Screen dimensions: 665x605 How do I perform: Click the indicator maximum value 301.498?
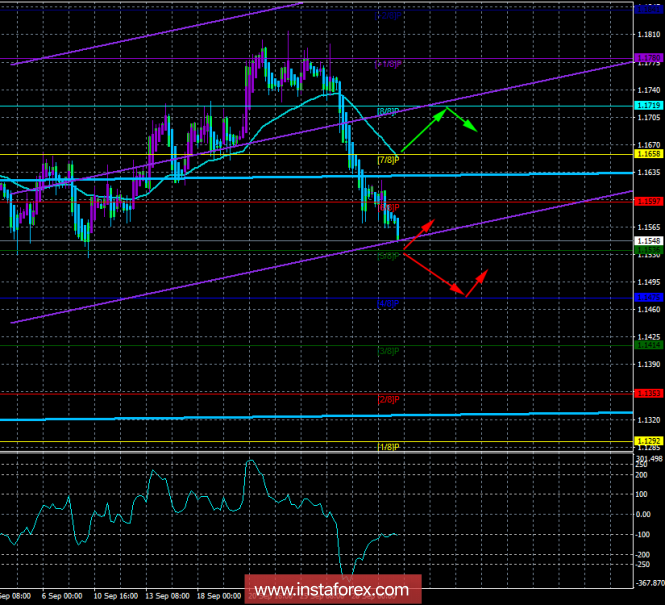[649, 459]
